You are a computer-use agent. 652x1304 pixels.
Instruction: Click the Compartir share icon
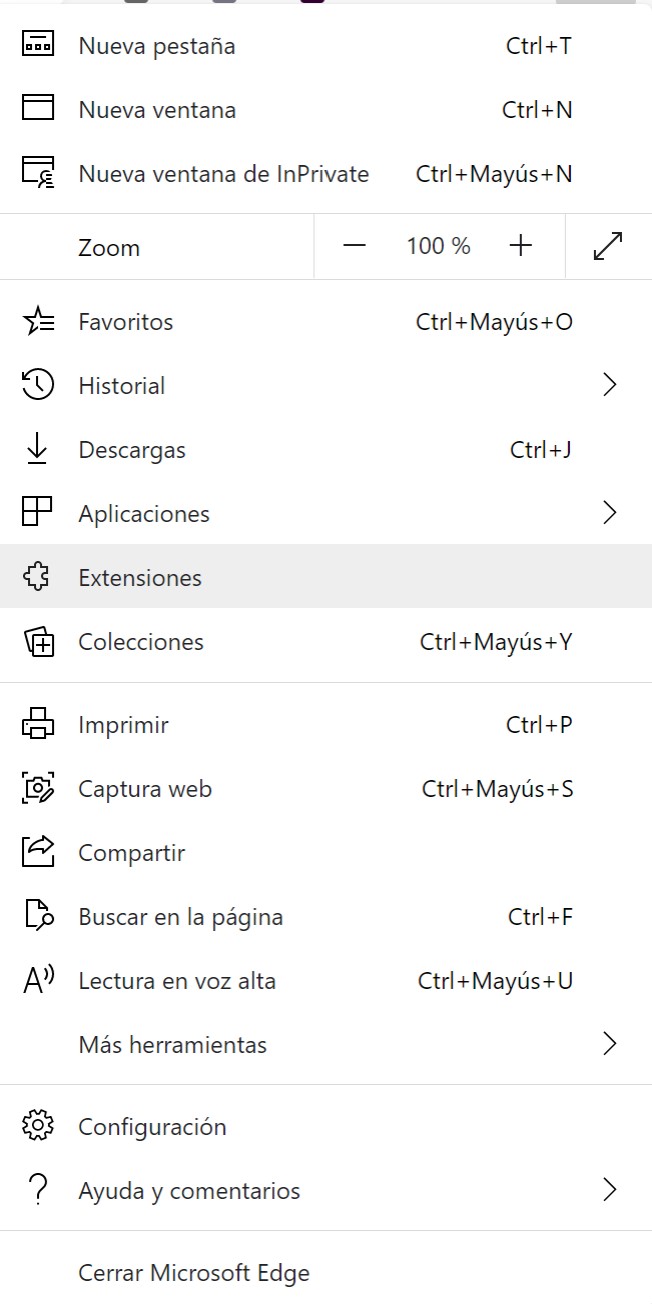click(x=38, y=853)
